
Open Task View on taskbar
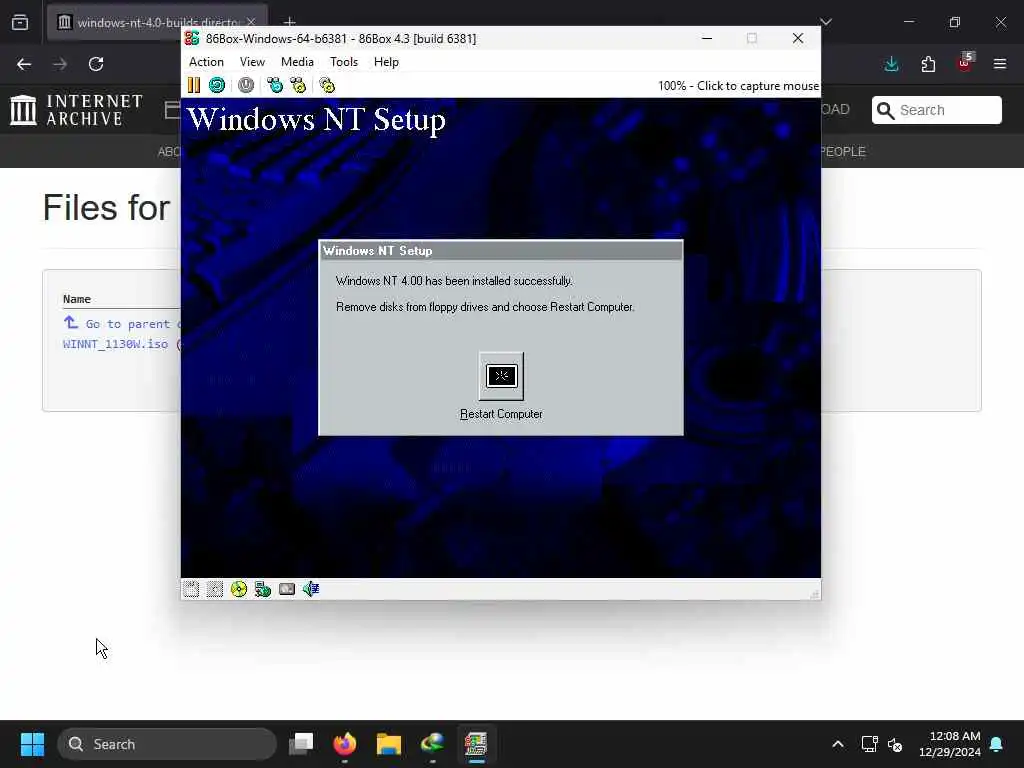[x=301, y=744]
